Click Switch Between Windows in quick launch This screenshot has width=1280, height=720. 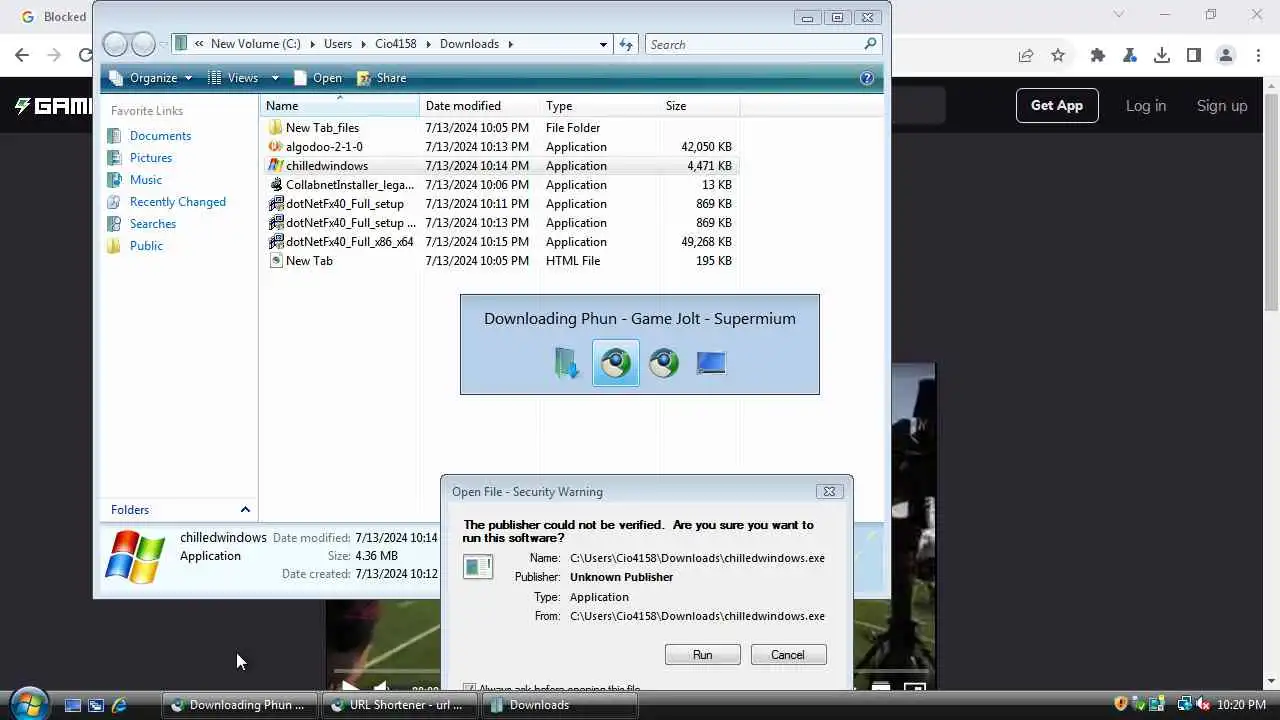click(96, 705)
